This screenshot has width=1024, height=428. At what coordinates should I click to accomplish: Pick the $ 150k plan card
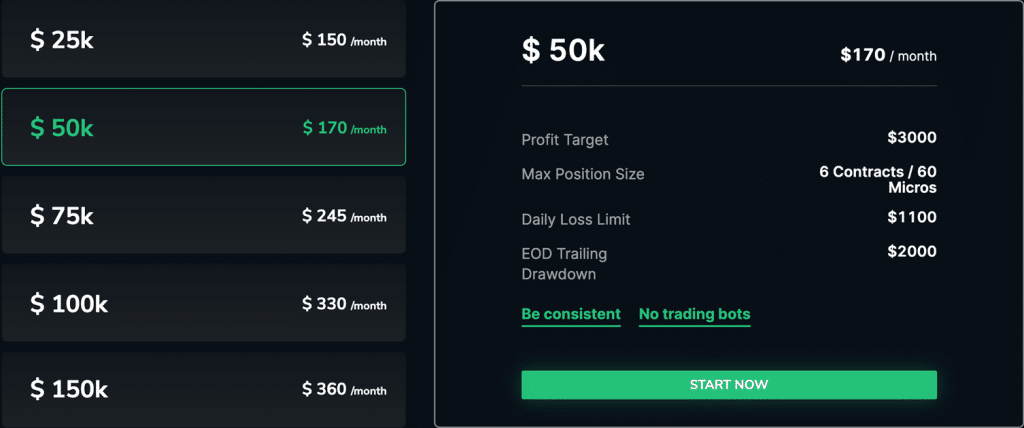tap(203, 388)
